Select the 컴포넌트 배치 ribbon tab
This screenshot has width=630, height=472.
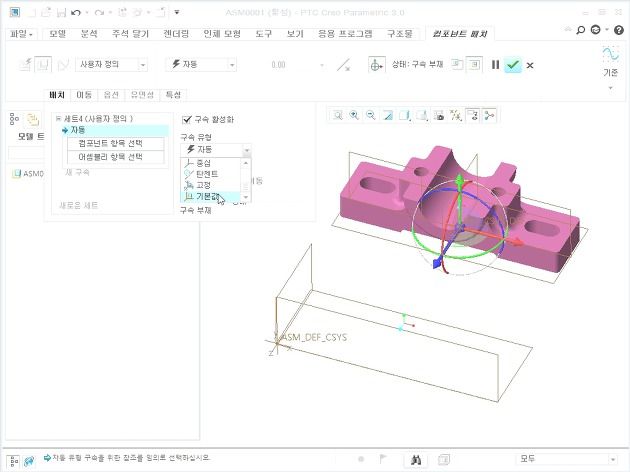460,34
